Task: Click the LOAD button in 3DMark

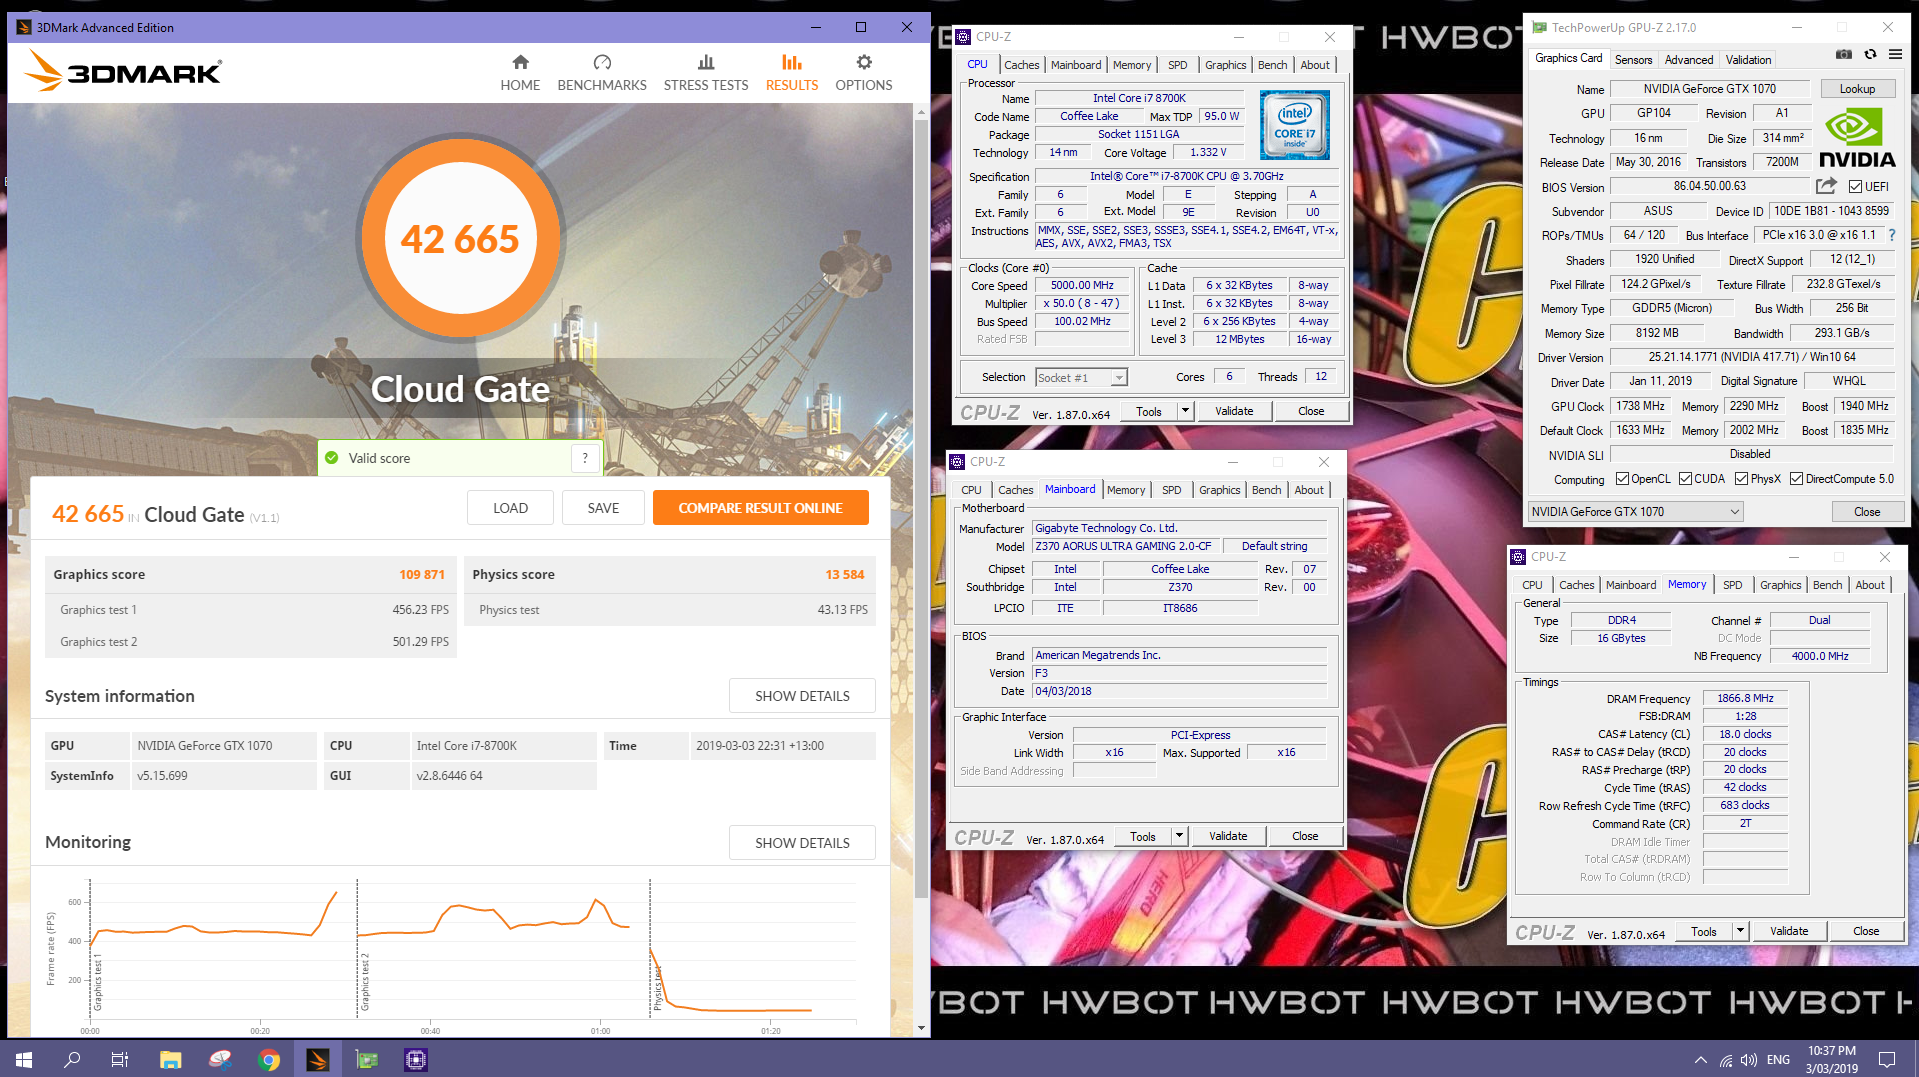Action: pos(510,508)
